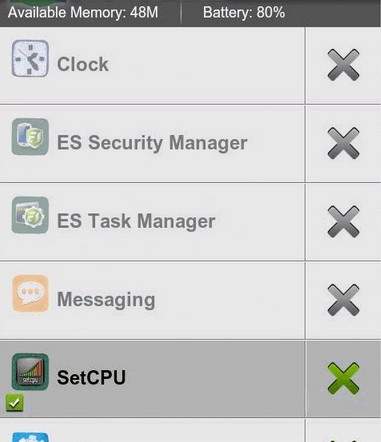Tap the partially visible blue app icon
Viewport: 381px width, 442px height.
click(x=30, y=437)
